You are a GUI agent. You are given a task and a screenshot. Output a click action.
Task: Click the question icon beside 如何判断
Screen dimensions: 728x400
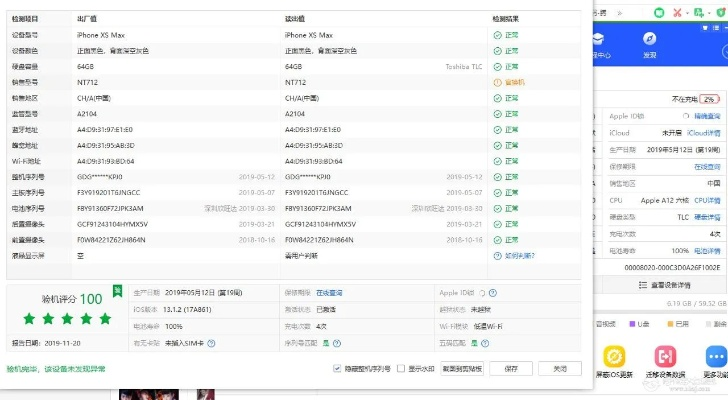pyautogui.click(x=497, y=255)
